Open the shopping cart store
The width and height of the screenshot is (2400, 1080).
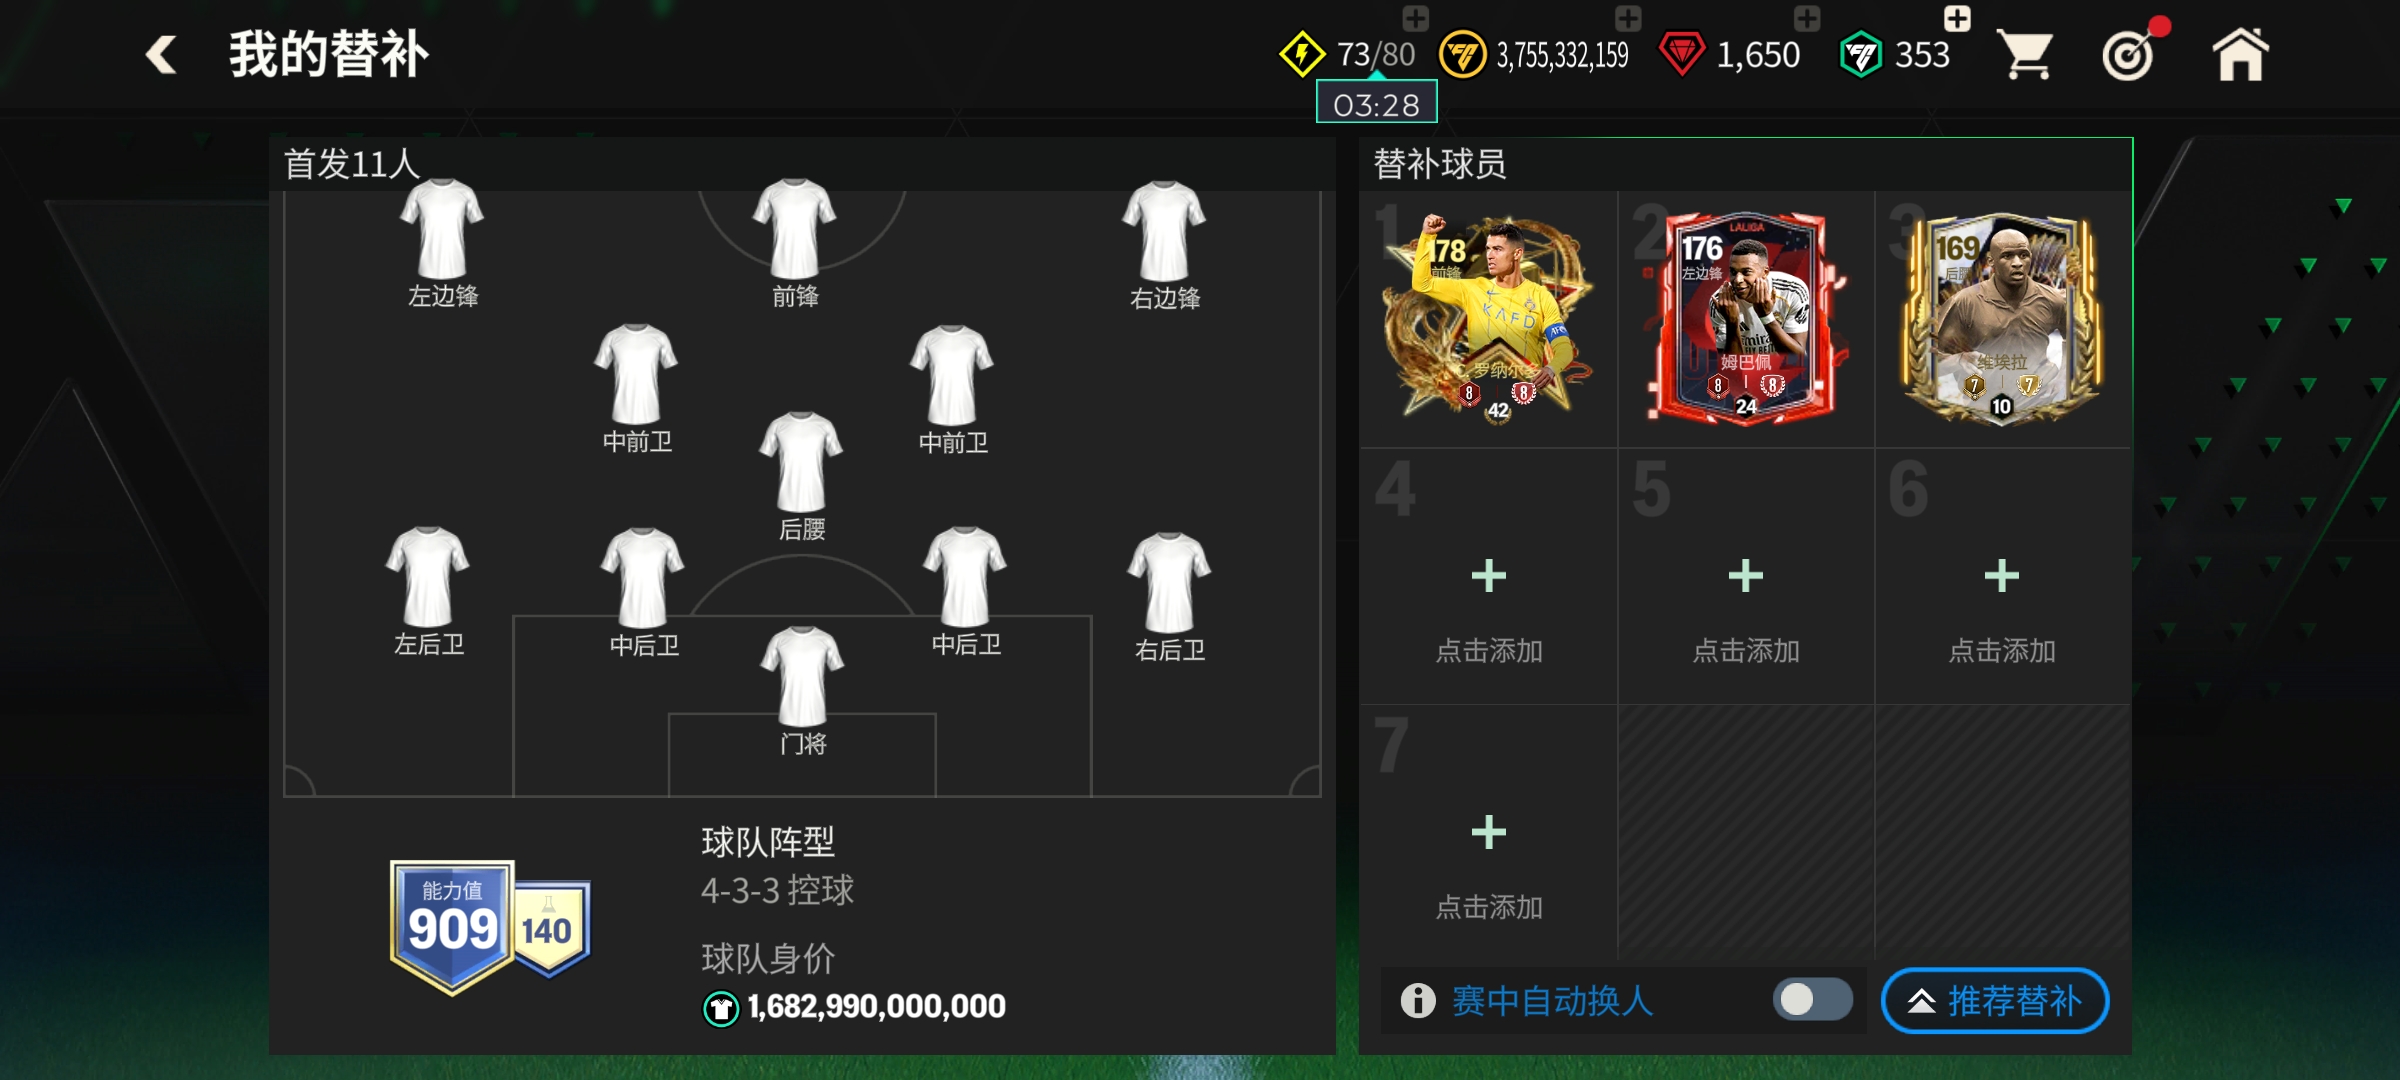2025,55
